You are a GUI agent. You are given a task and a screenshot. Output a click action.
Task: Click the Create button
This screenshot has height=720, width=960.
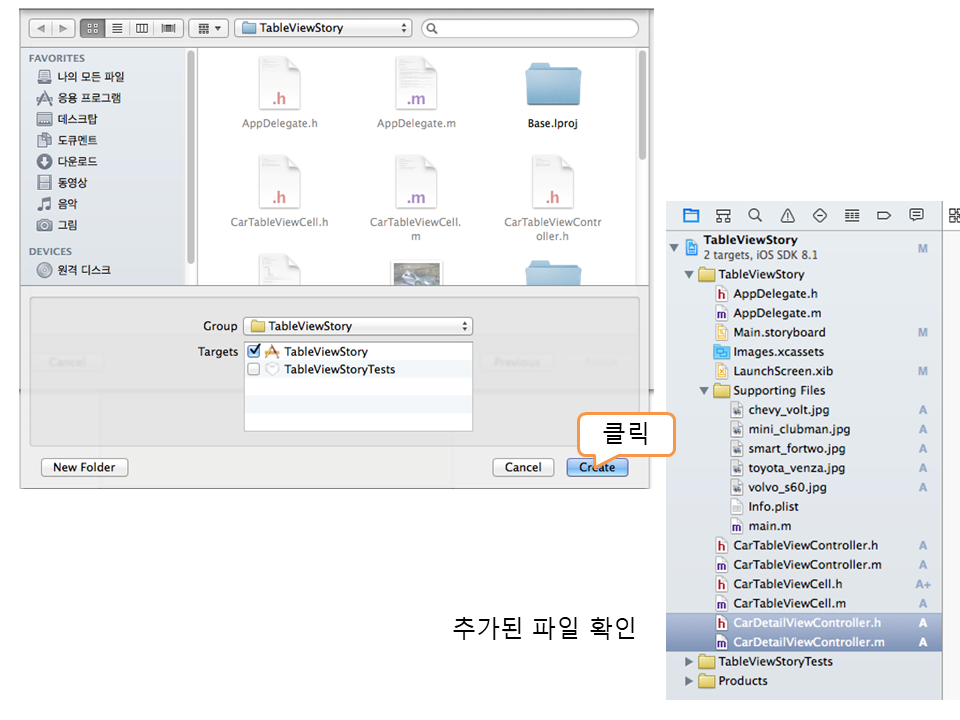(597, 467)
